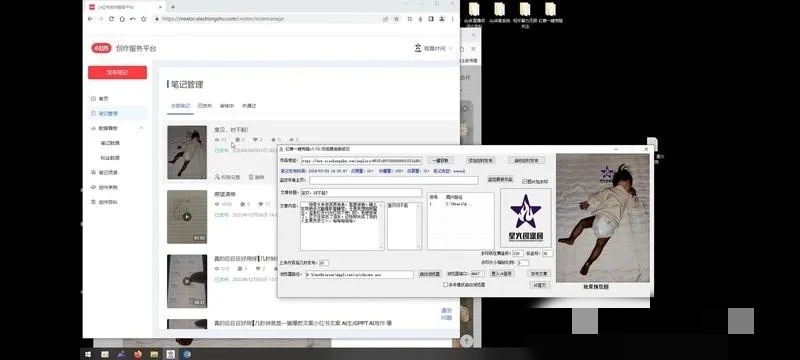Click the account avatar in page header
The image size is (800, 360).
pos(418,48)
